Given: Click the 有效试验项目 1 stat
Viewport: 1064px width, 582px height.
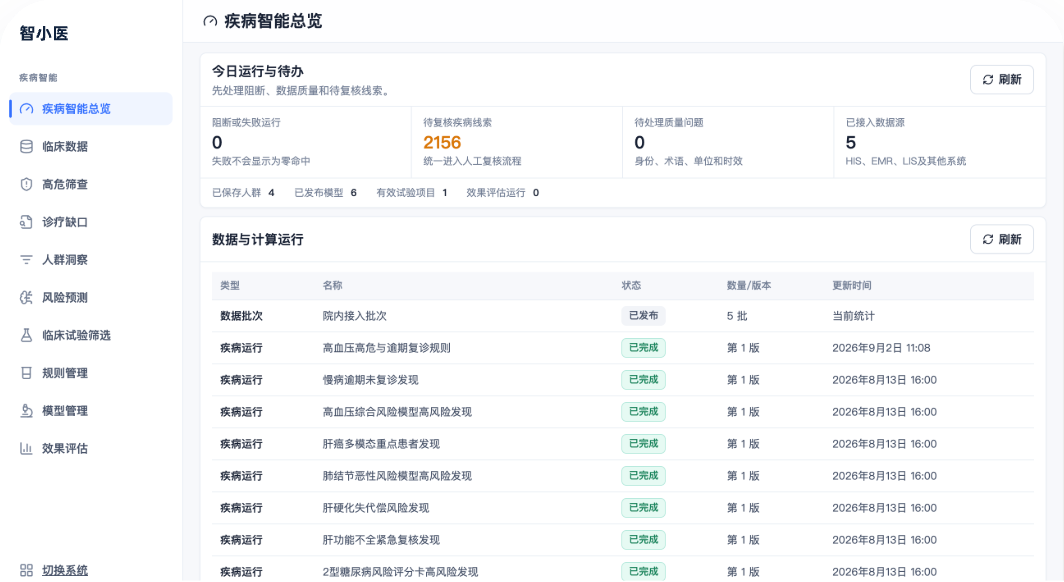Looking at the screenshot, I should point(412,193).
